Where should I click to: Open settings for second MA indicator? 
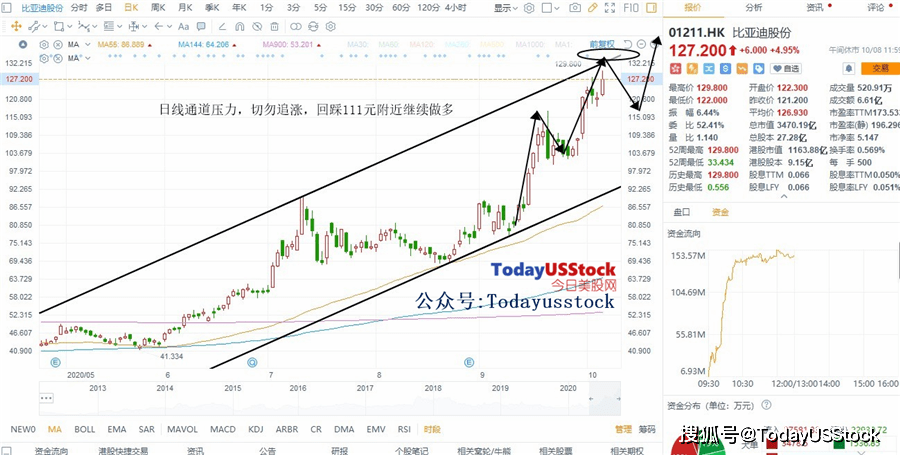(x=44, y=58)
